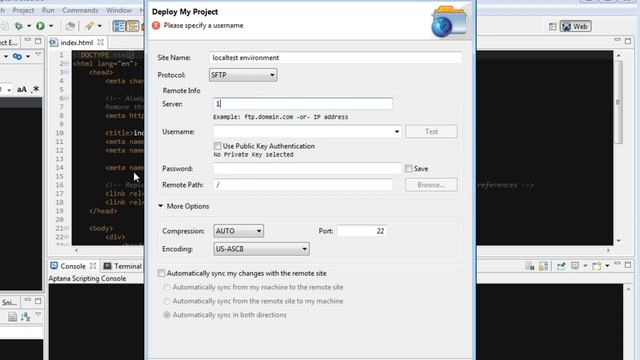Collapse the More Options section
The height and width of the screenshot is (360, 640).
tap(160, 206)
